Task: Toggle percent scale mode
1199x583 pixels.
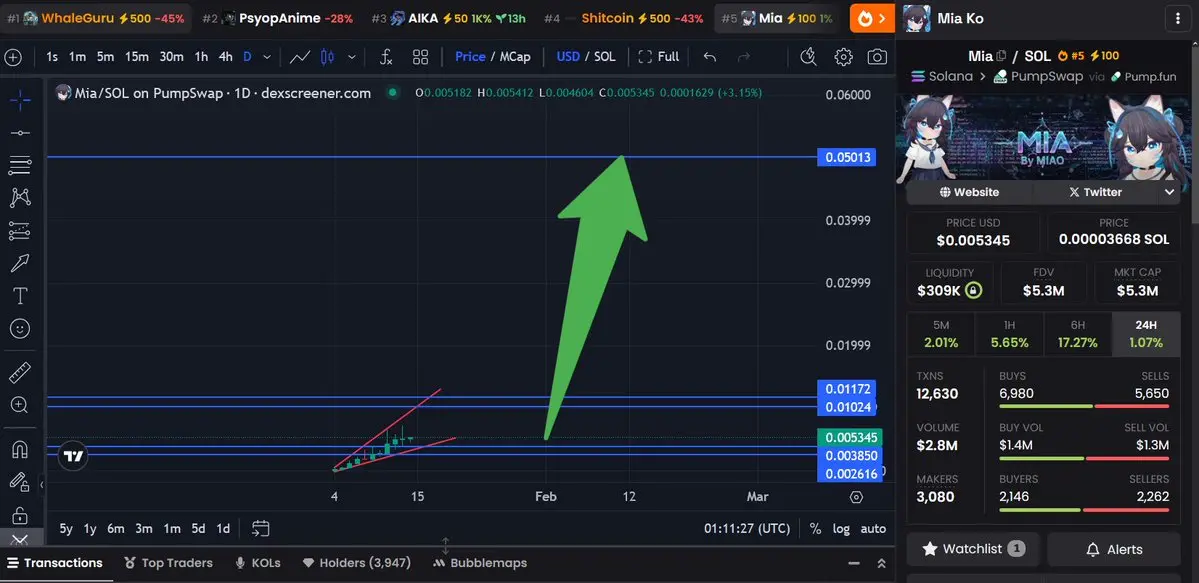Action: click(x=815, y=529)
